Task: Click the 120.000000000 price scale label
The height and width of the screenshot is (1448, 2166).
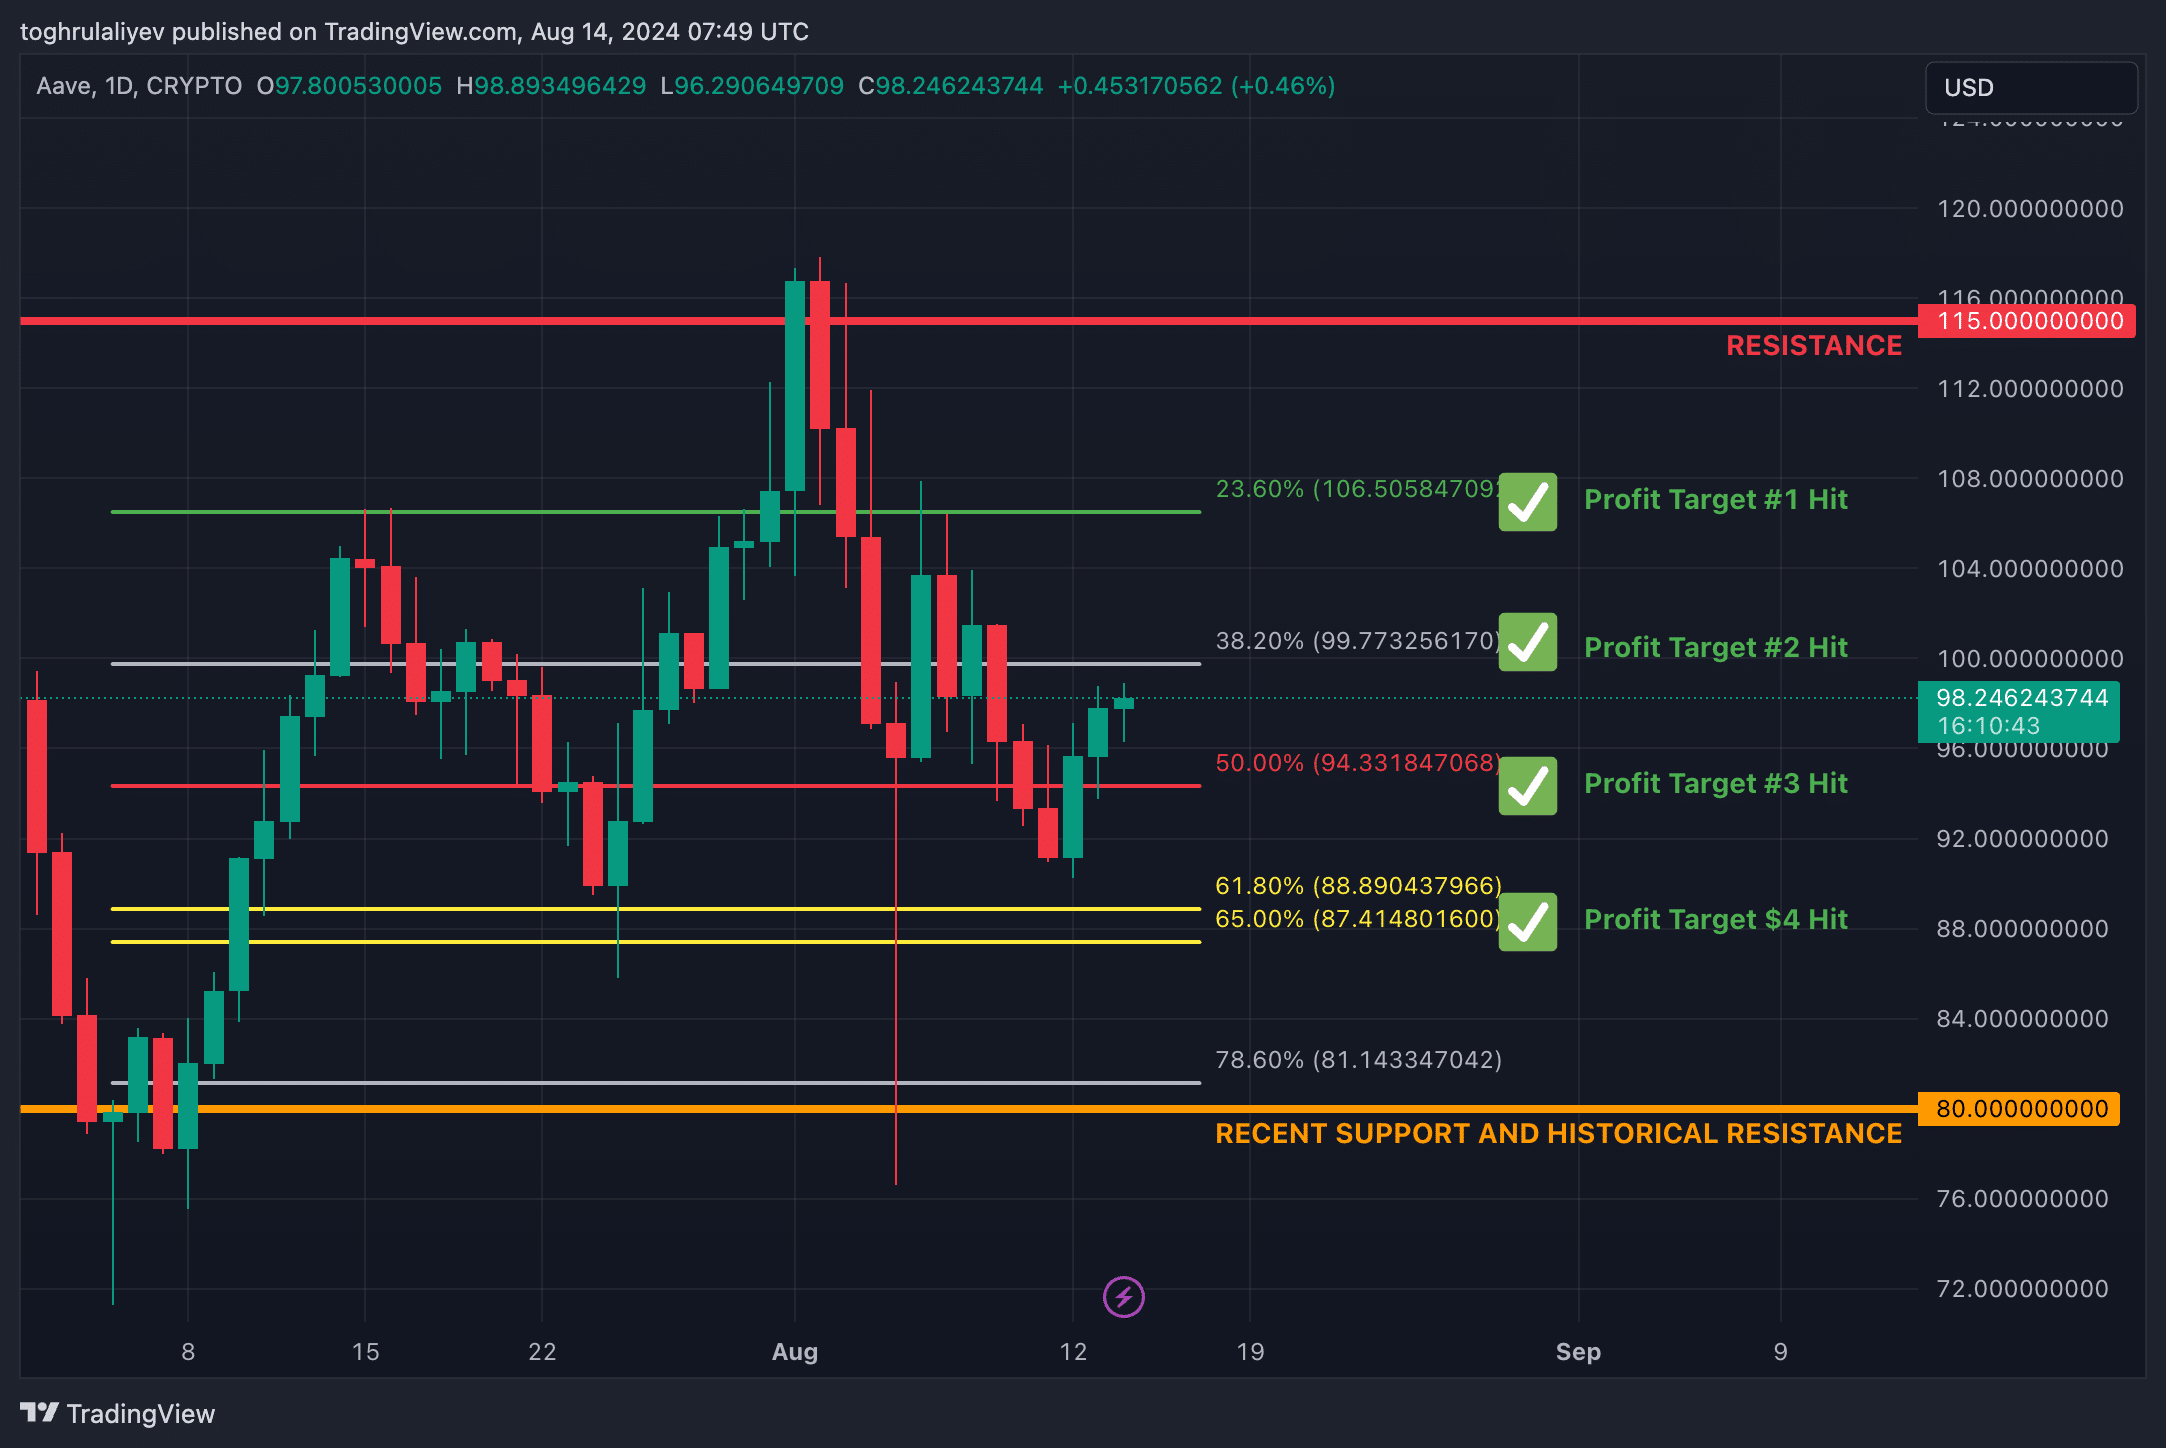Action: pyautogui.click(x=2030, y=209)
